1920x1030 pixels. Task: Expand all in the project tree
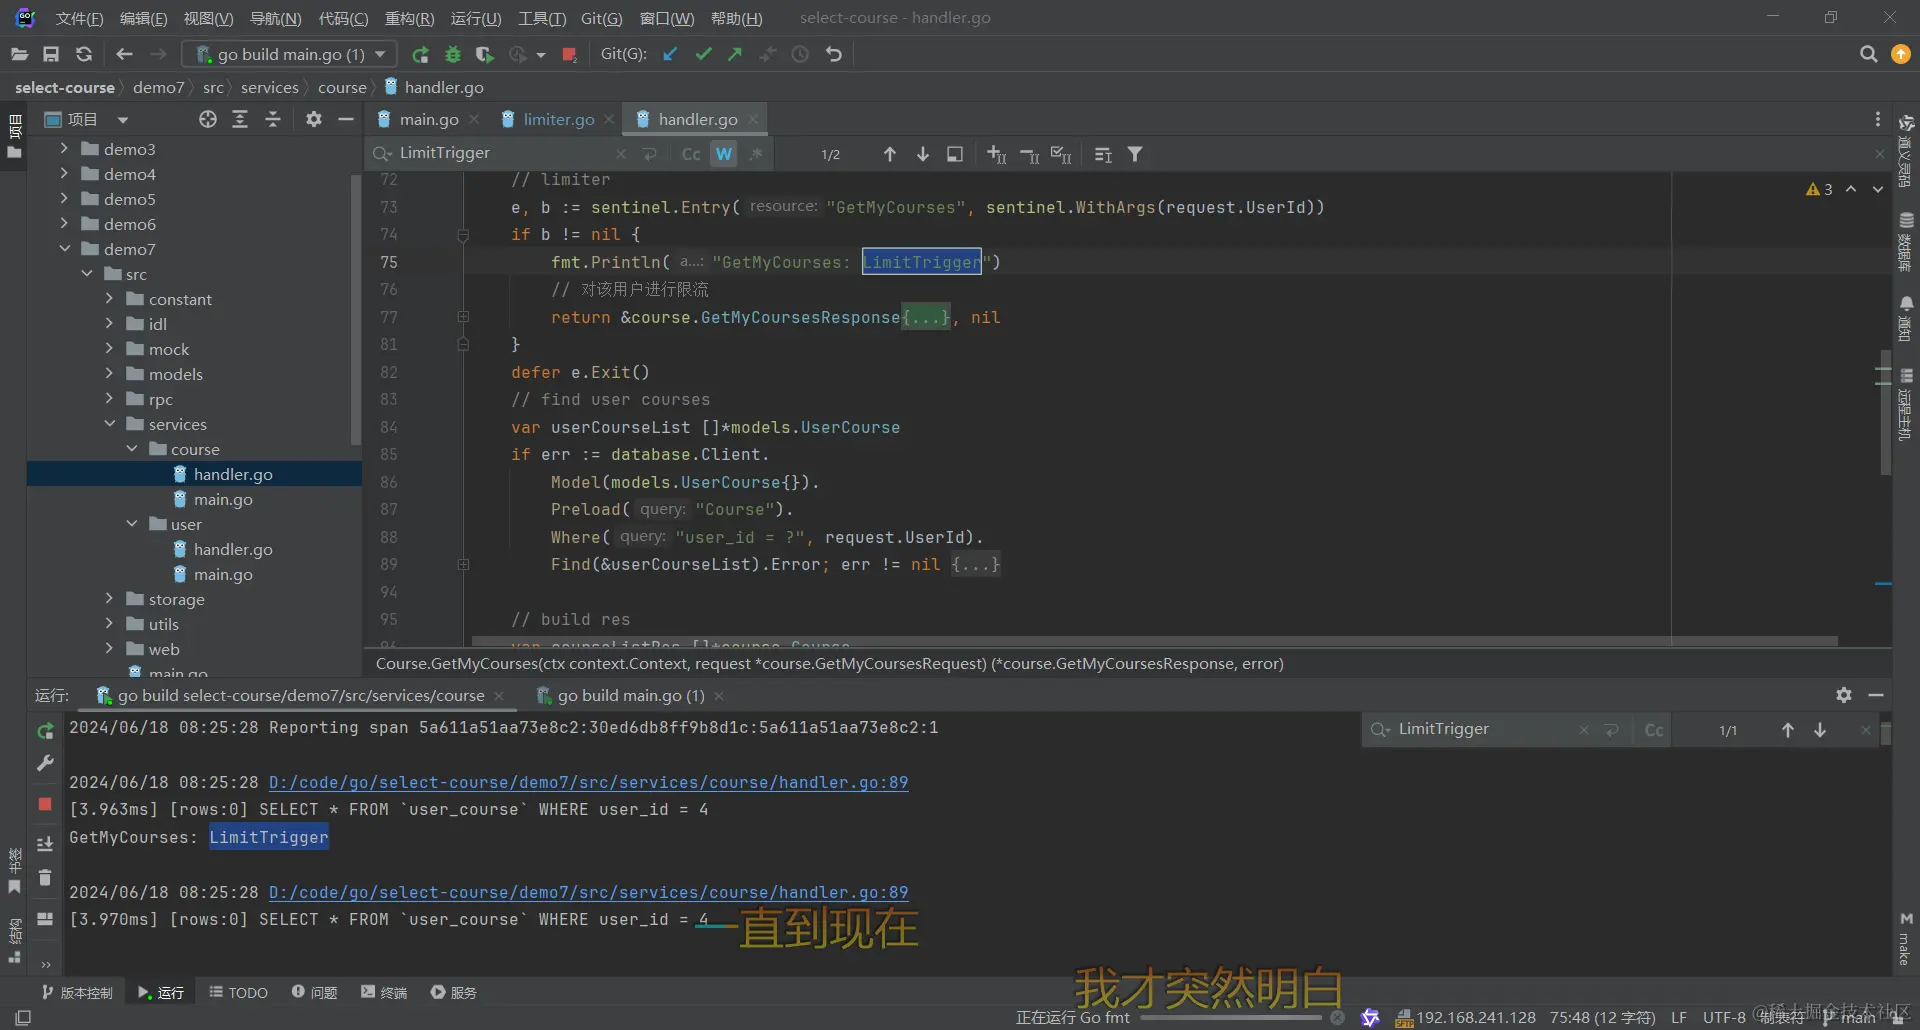tap(240, 120)
